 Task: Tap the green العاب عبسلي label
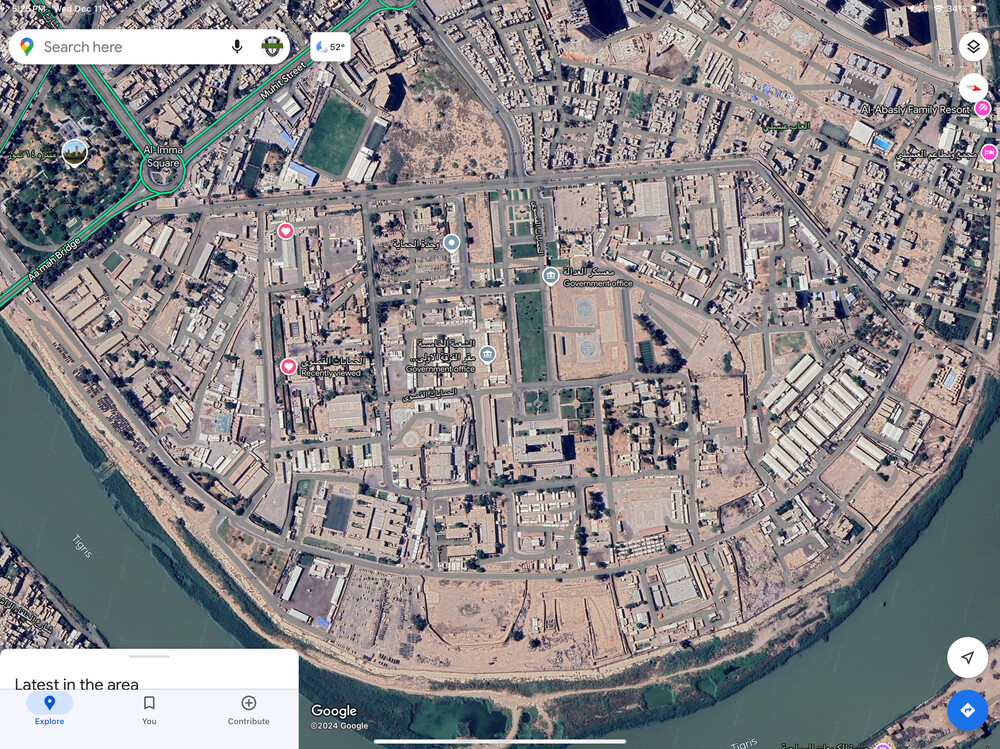pyautogui.click(x=786, y=126)
